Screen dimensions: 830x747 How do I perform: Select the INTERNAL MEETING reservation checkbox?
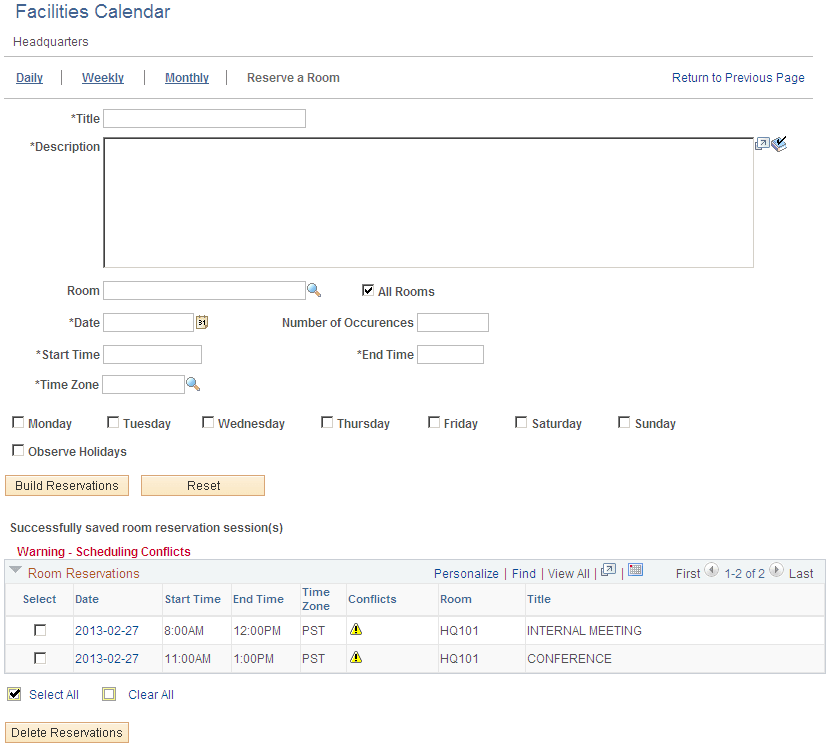40,630
